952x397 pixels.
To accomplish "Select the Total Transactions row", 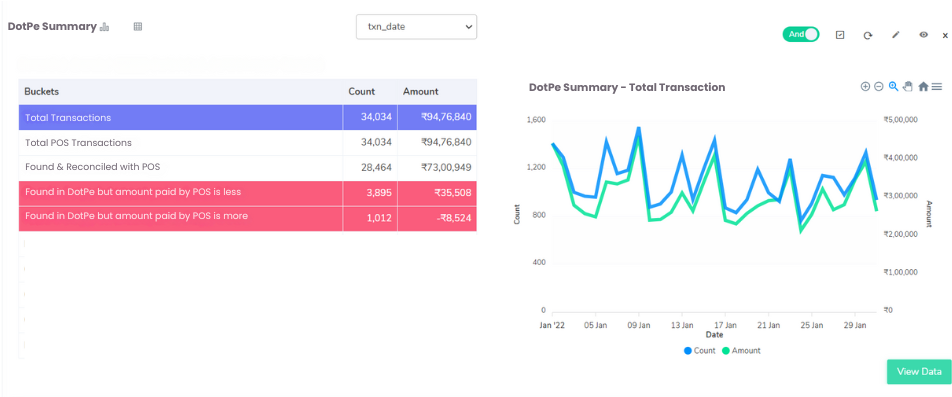I will [248, 117].
